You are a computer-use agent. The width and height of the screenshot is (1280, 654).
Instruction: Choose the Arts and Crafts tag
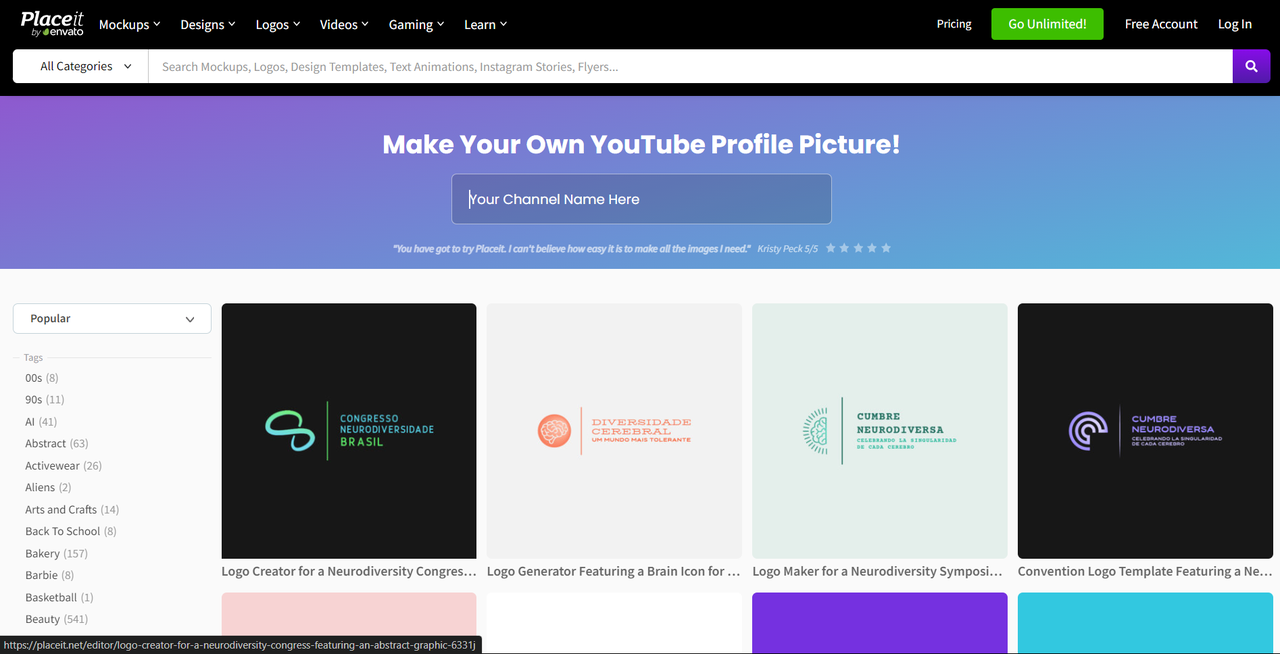click(x=72, y=509)
